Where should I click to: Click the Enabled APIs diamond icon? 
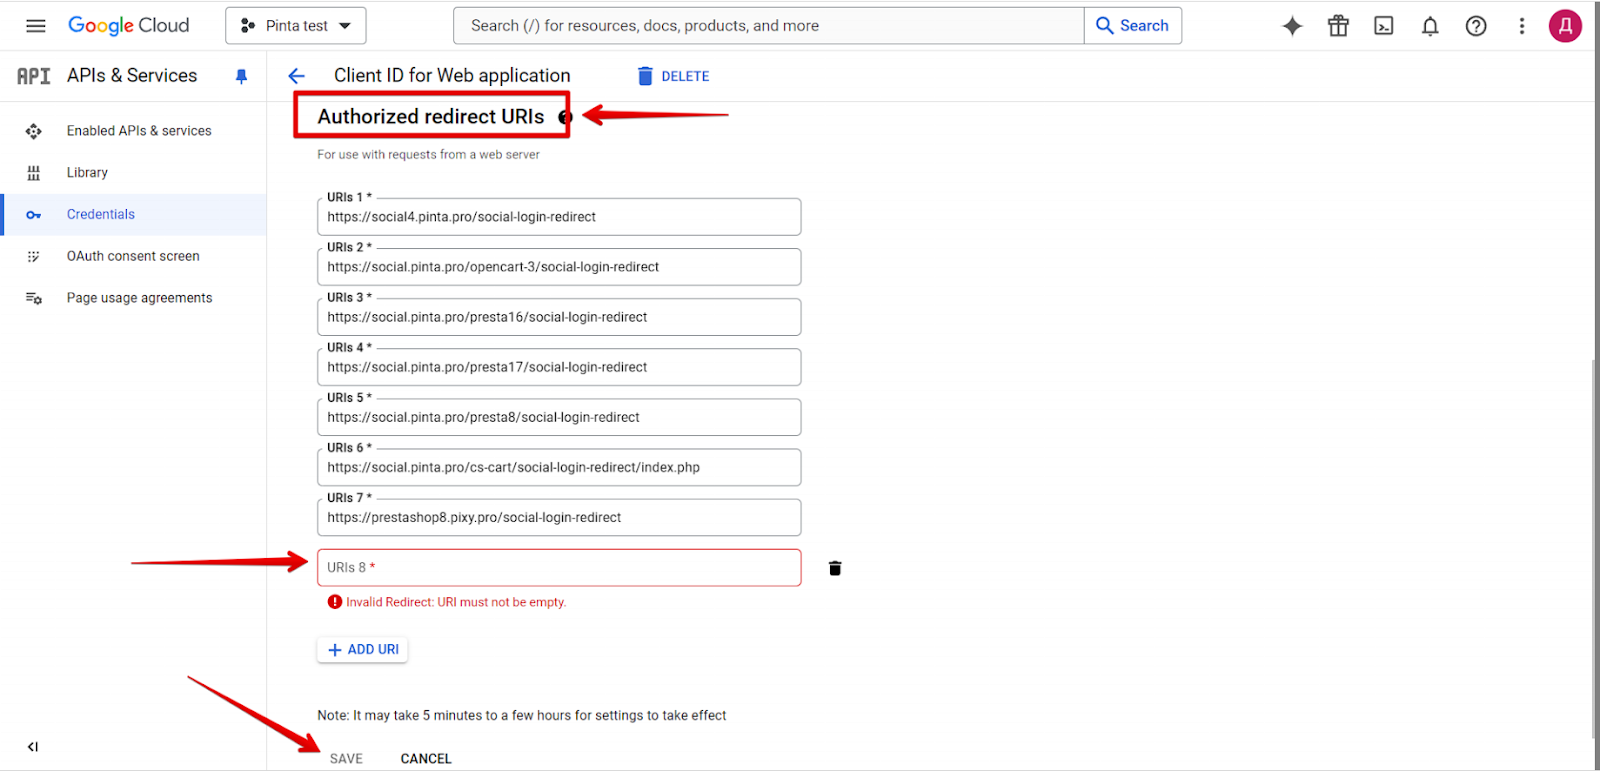(33, 131)
